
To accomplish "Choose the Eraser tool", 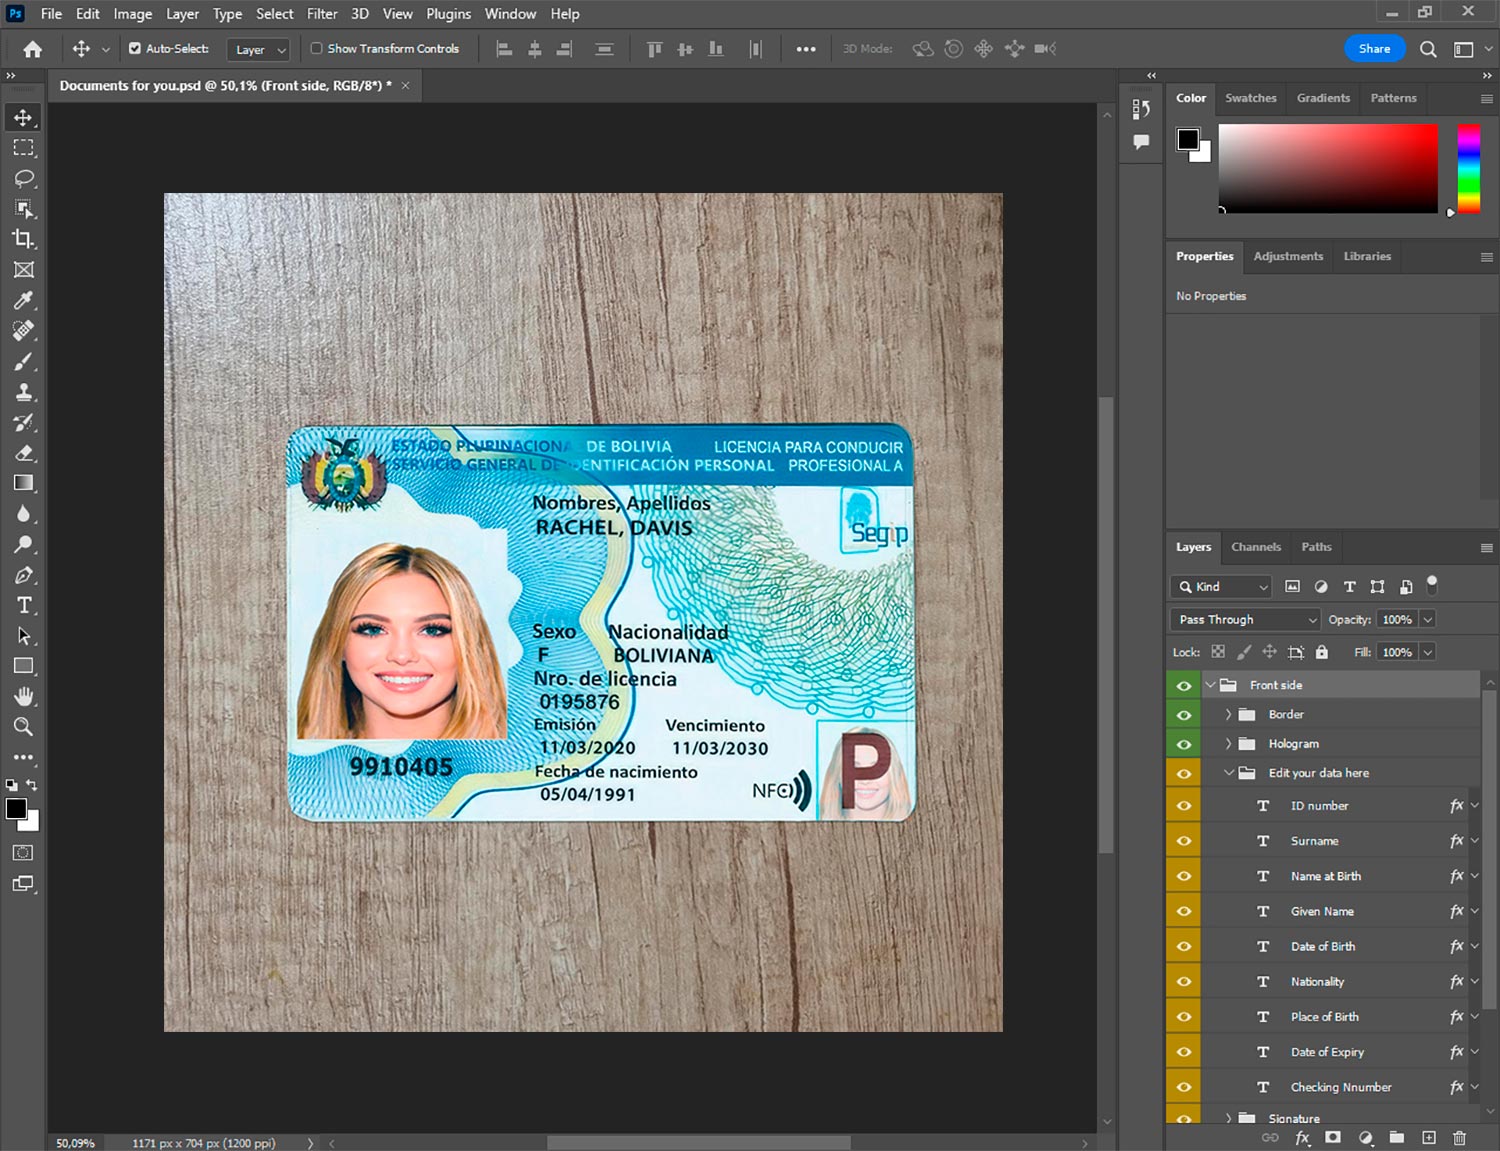I will coord(24,453).
